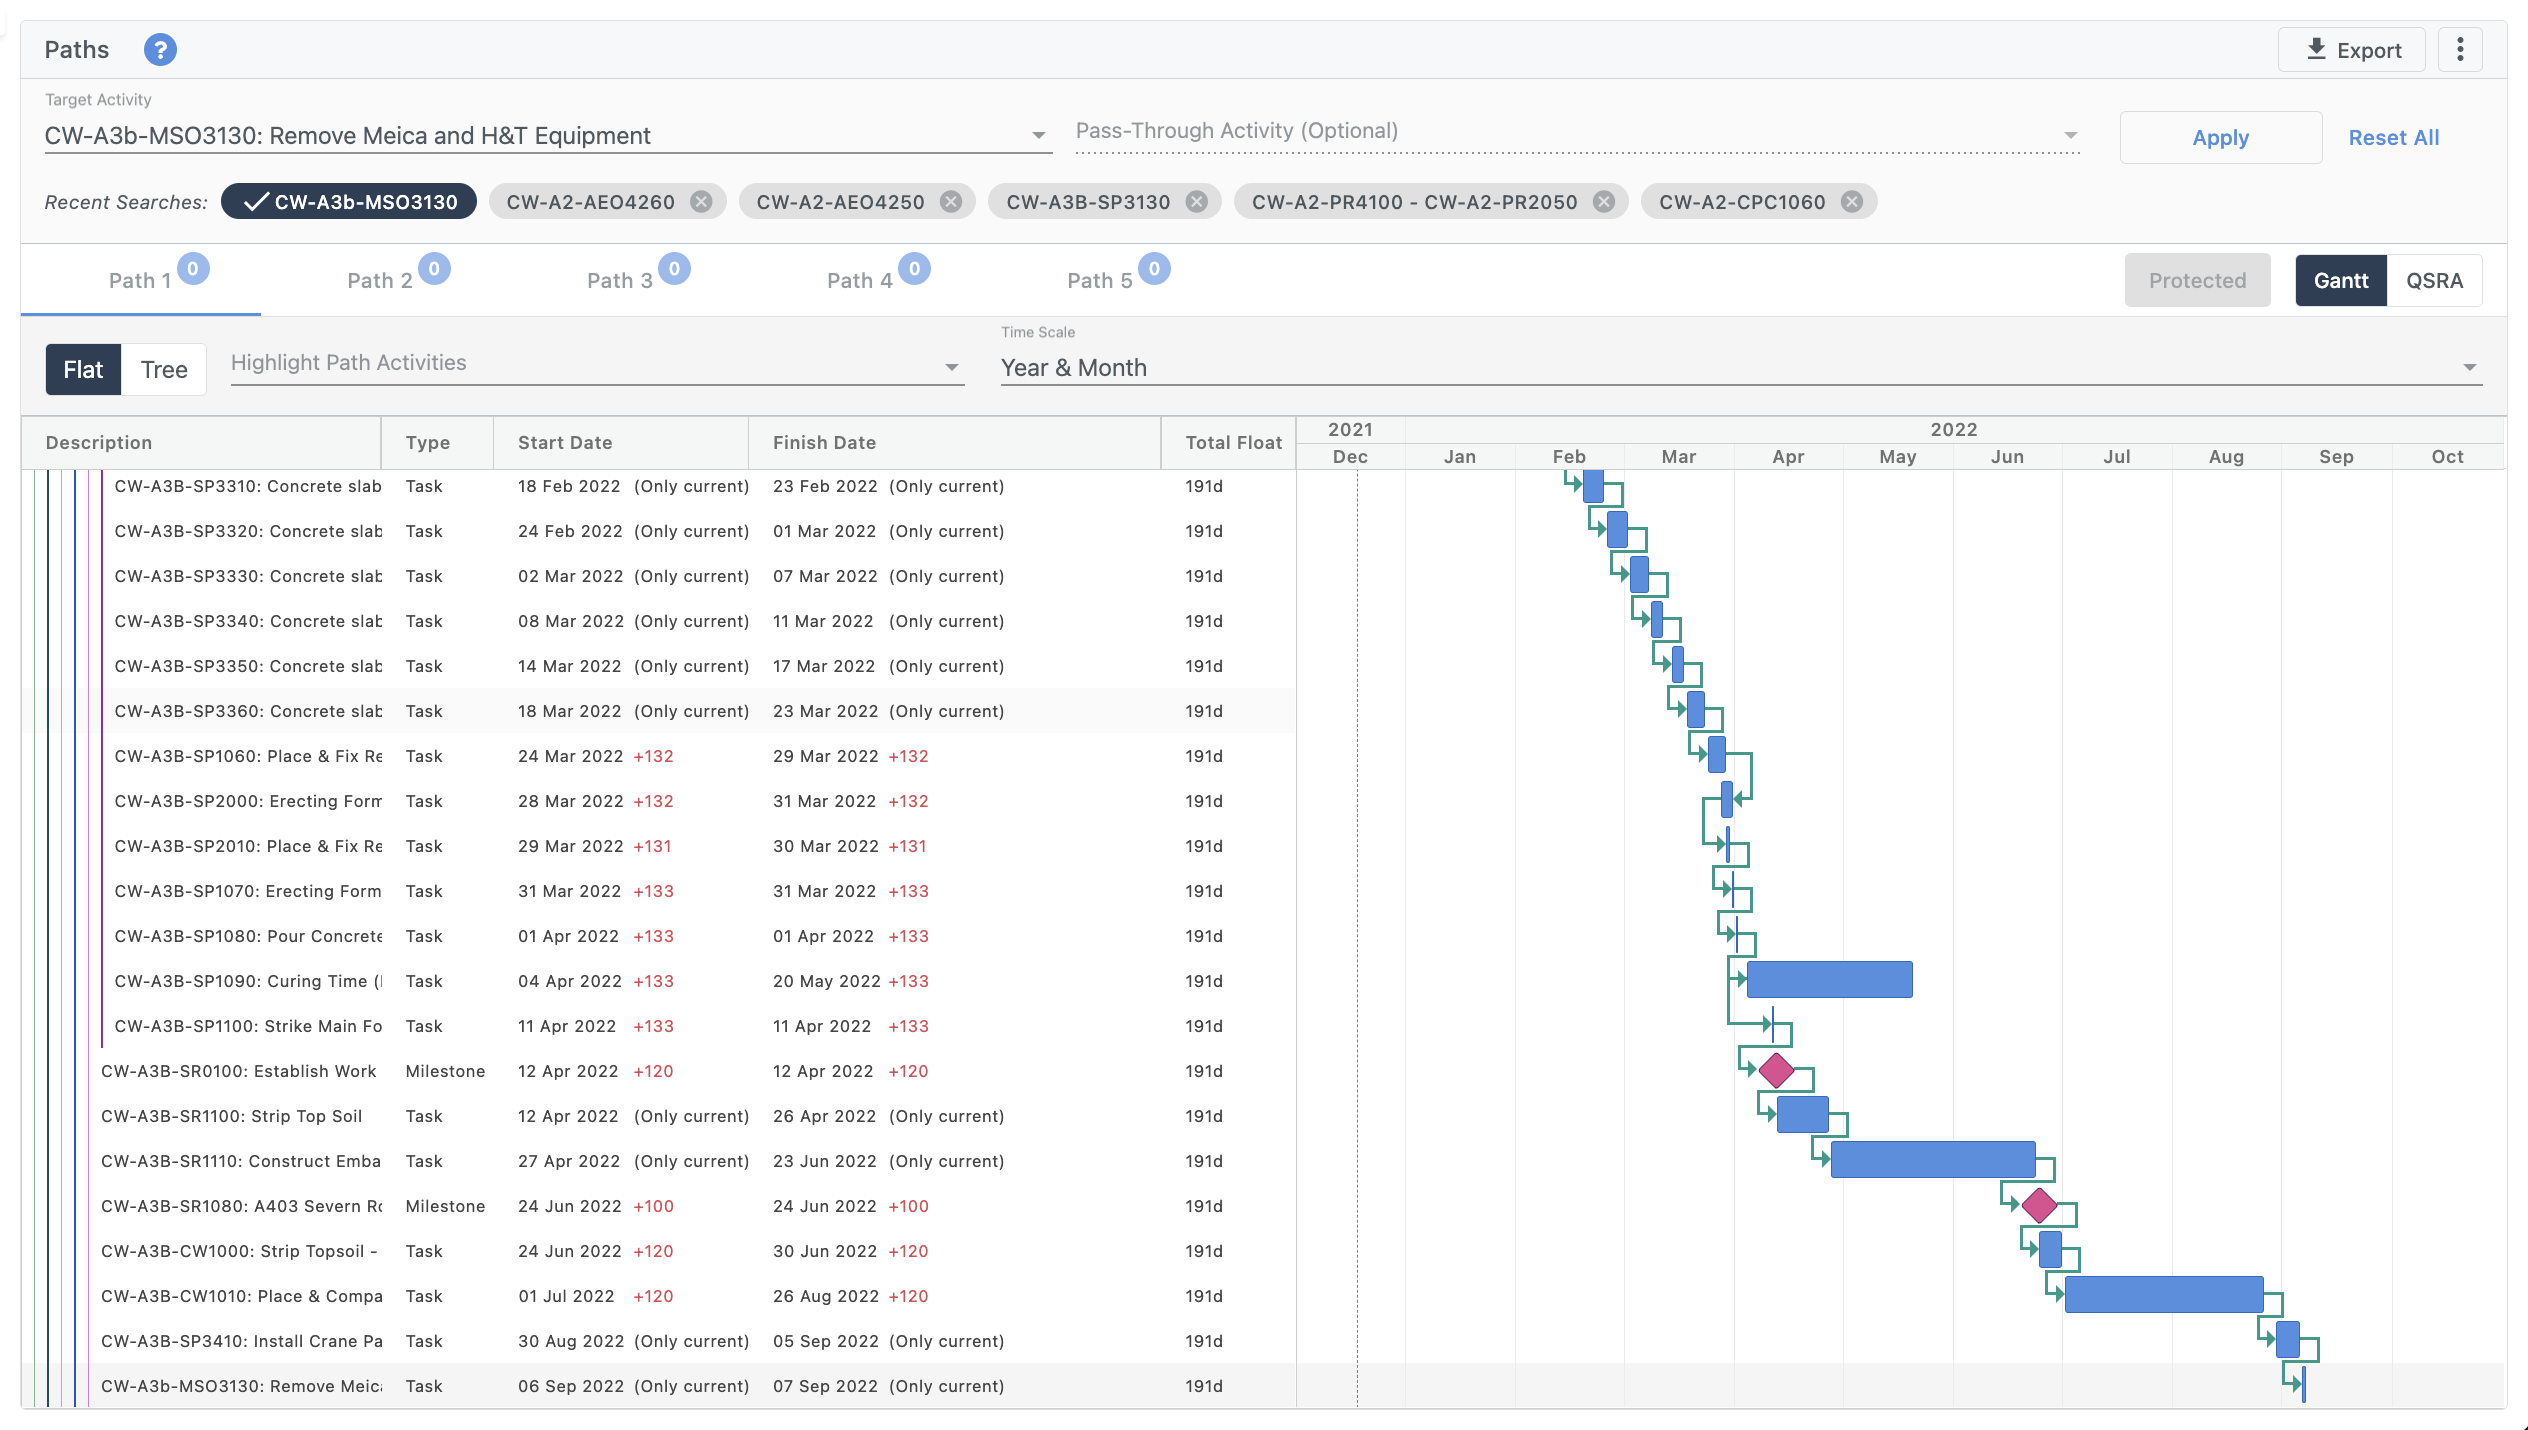Select row CW-A3B-SP3310: Concrete slab
This screenshot has height=1430, width=2528.
coord(658,486)
